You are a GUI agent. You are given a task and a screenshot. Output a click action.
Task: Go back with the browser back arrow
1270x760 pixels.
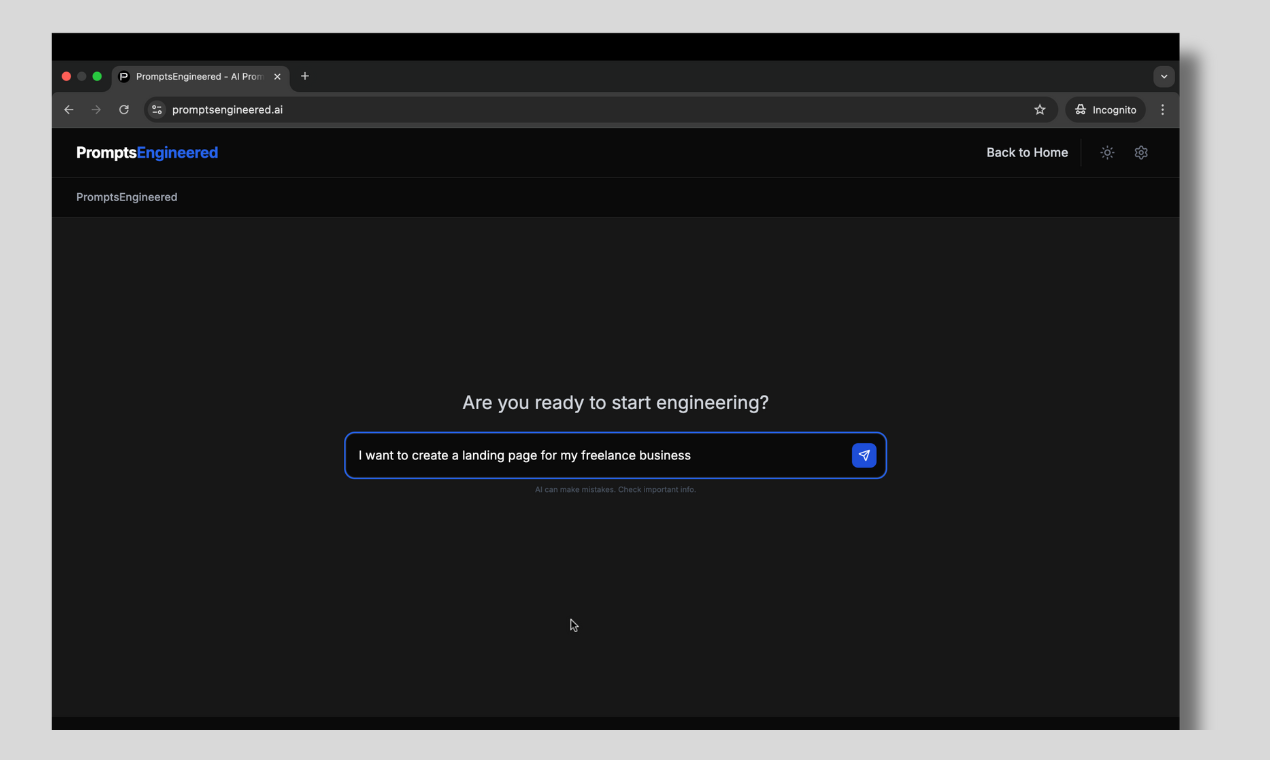click(x=69, y=110)
